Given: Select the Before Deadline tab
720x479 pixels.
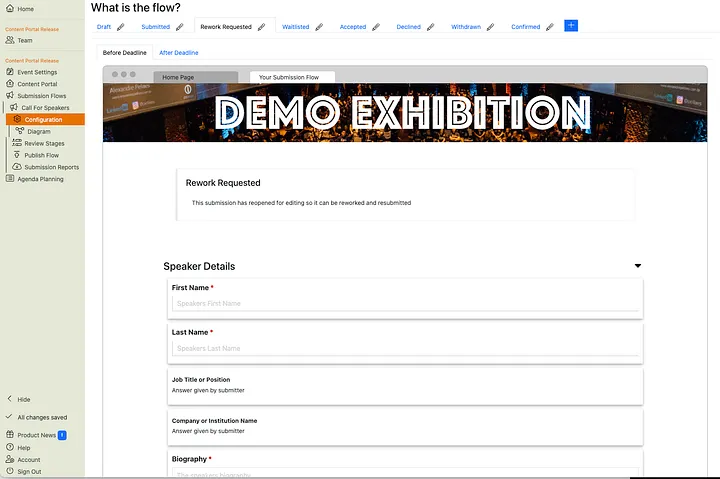Looking at the screenshot, I should coord(124,53).
